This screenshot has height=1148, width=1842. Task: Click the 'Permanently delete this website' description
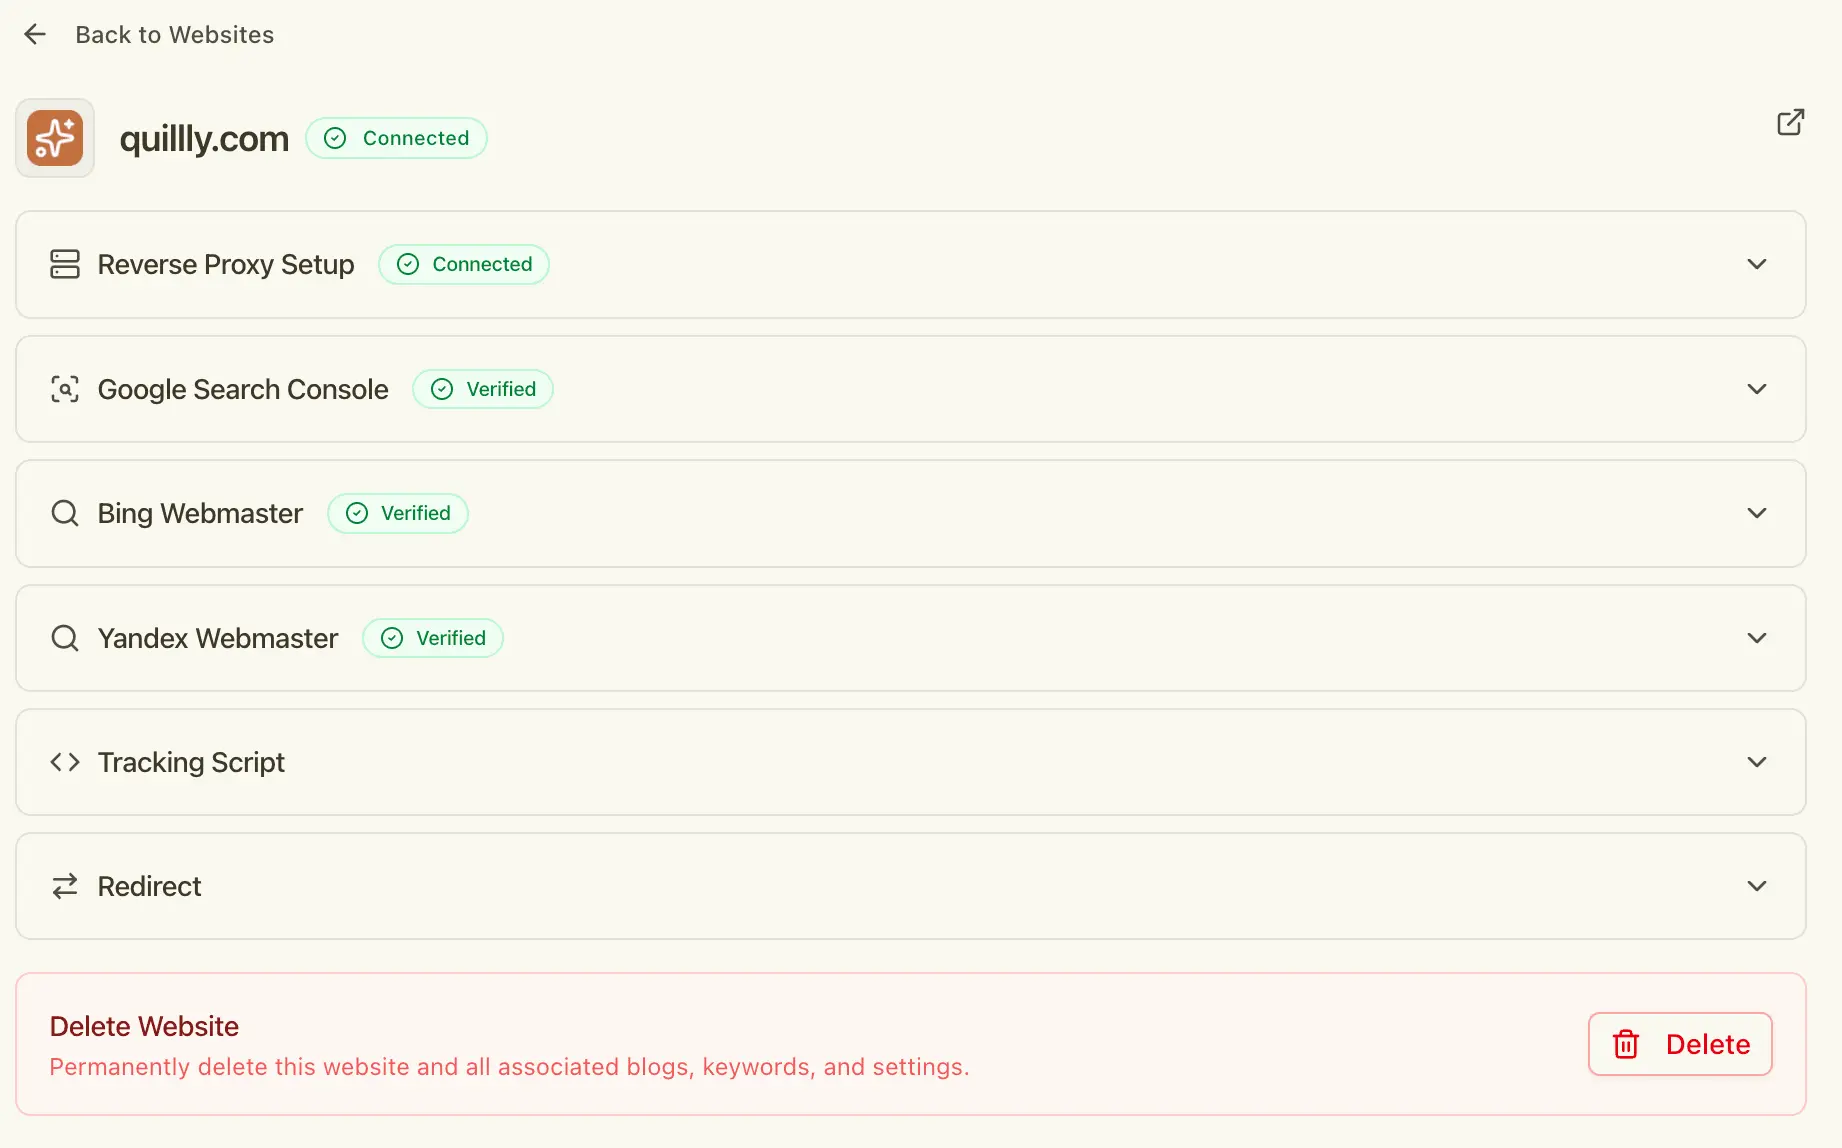click(509, 1067)
